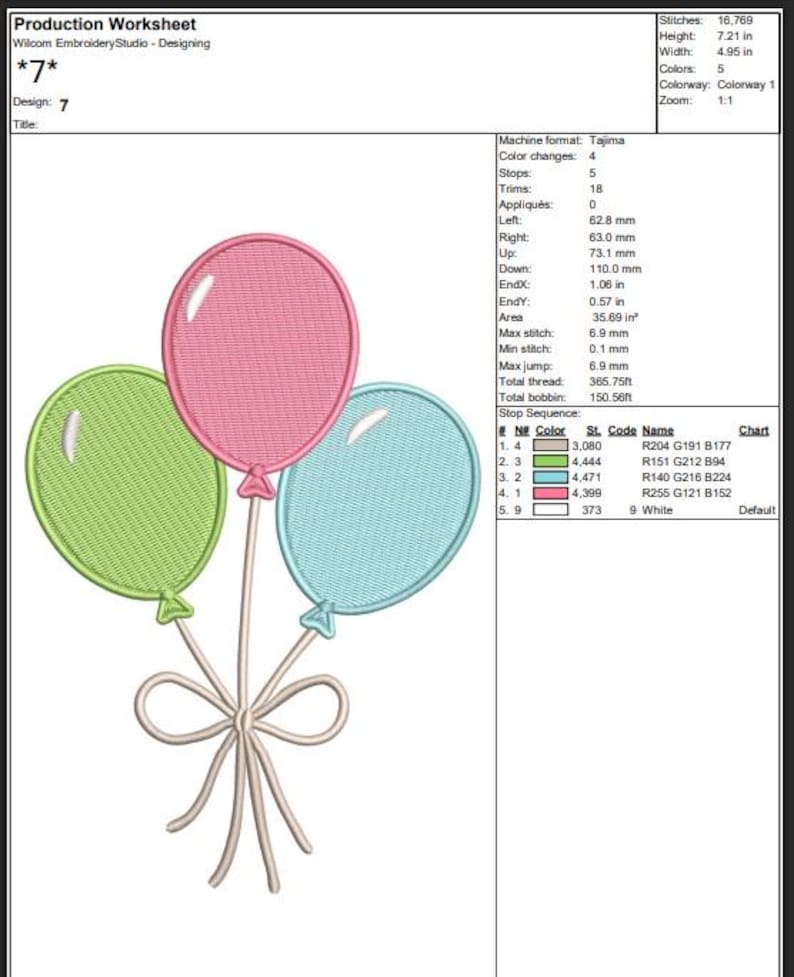The width and height of the screenshot is (794, 977).
Task: Click the EndX value 1.06 in
Action: pyautogui.click(x=606, y=285)
